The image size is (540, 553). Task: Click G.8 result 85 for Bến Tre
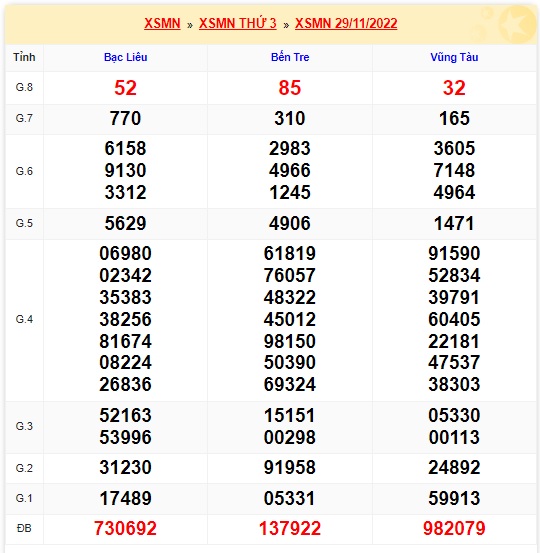[x=290, y=88]
